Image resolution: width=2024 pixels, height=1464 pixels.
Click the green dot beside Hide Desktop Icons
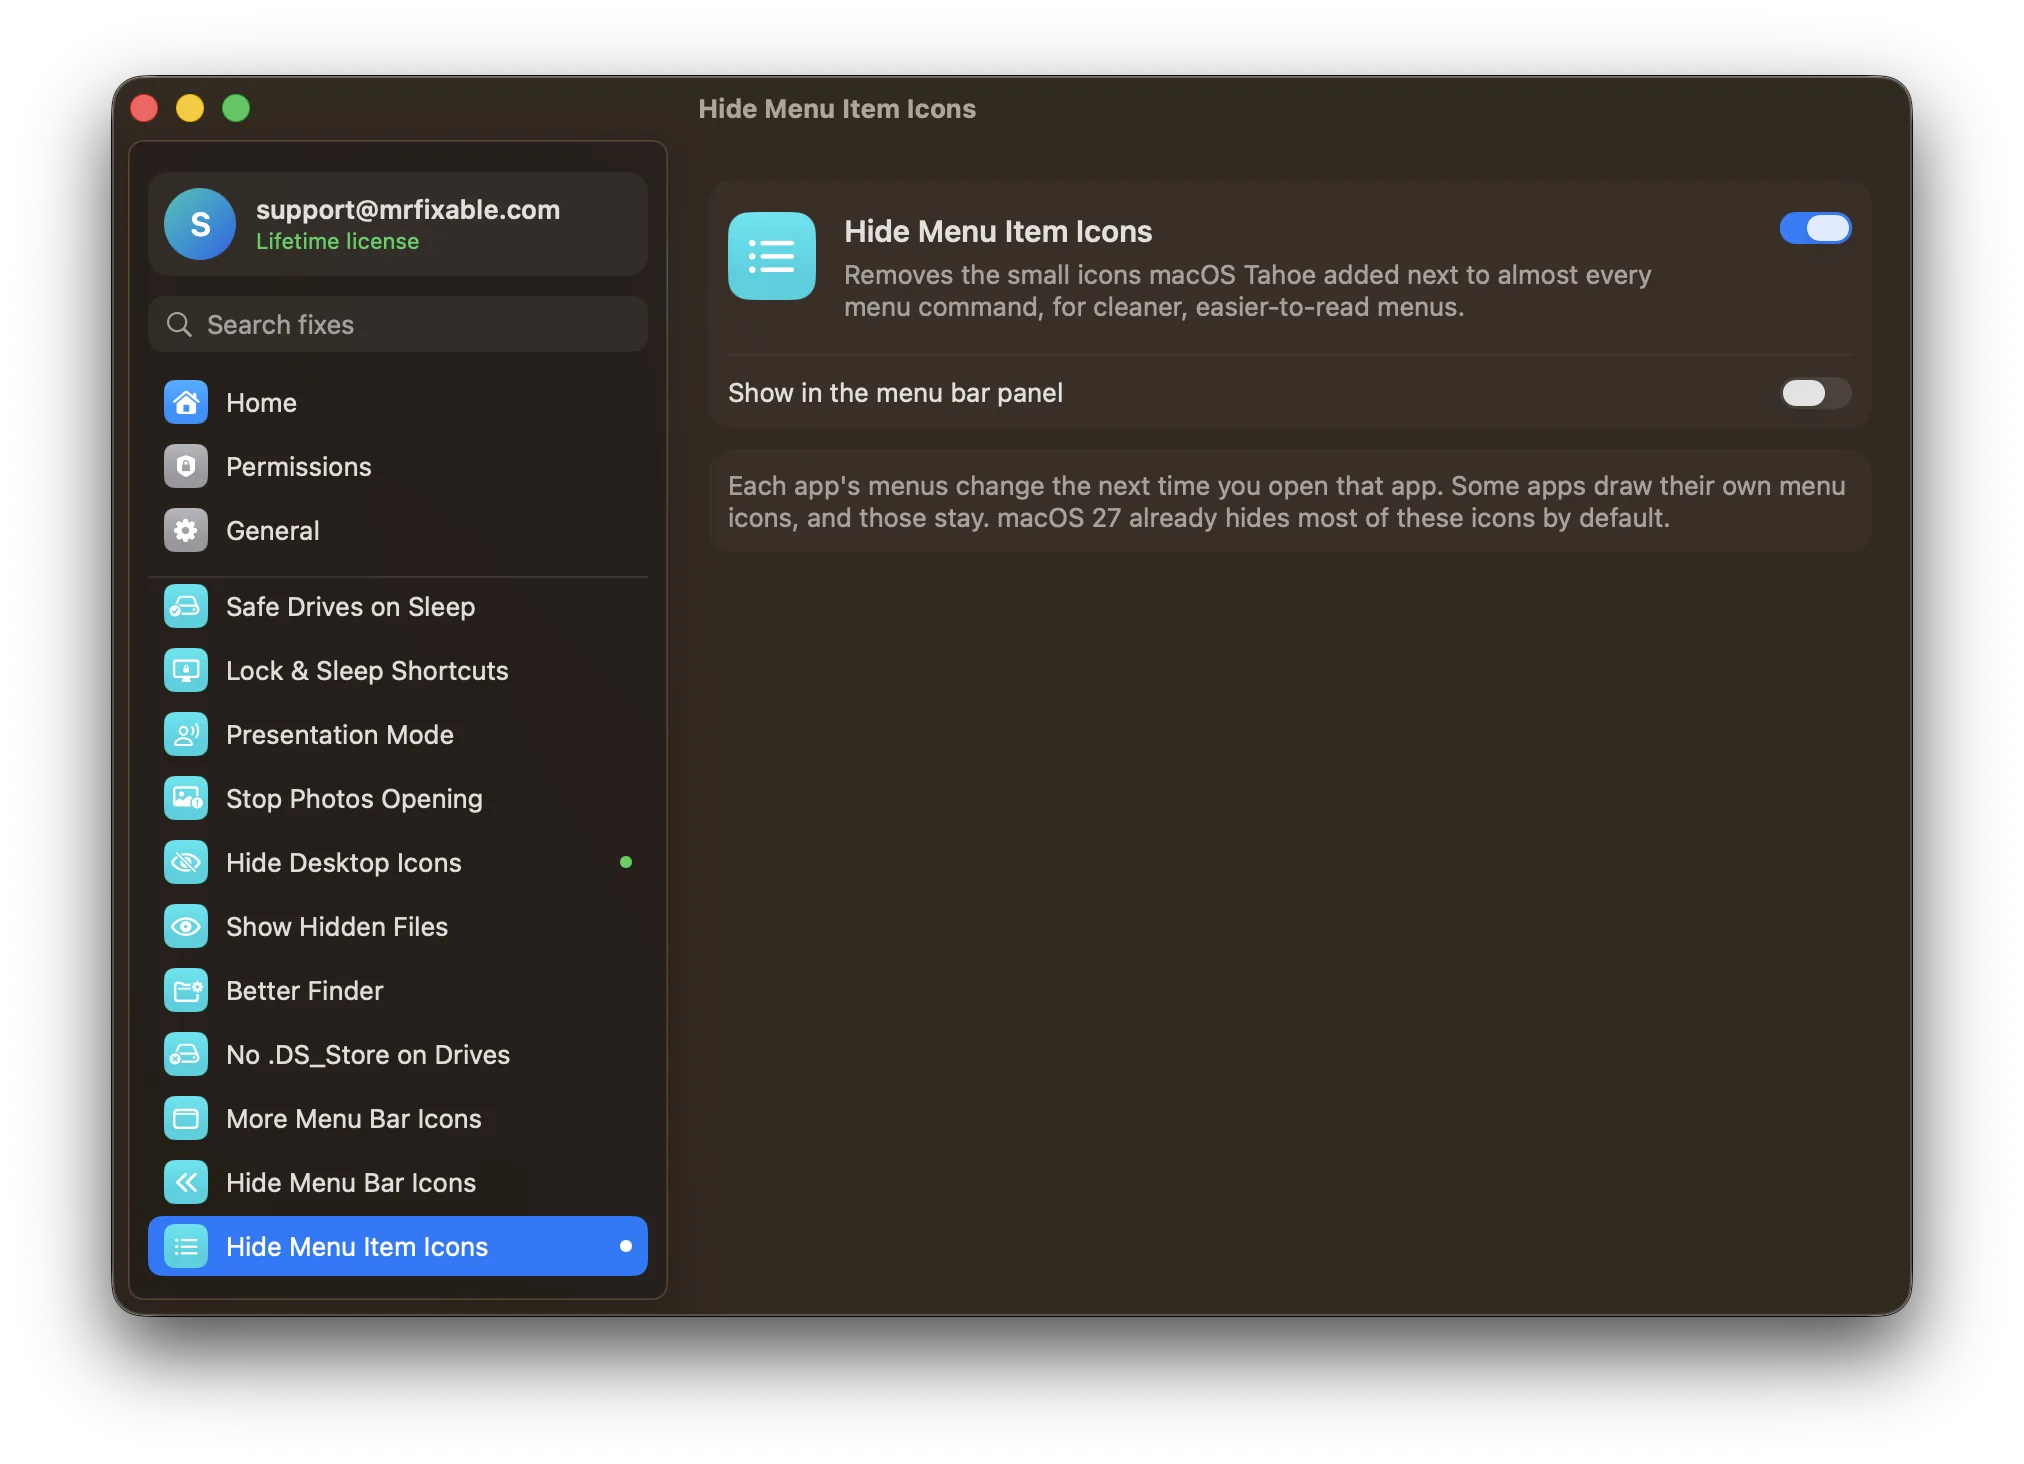click(626, 862)
